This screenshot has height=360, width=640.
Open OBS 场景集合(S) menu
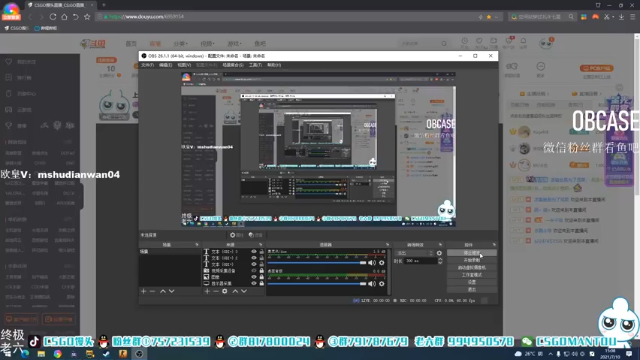click(x=233, y=65)
